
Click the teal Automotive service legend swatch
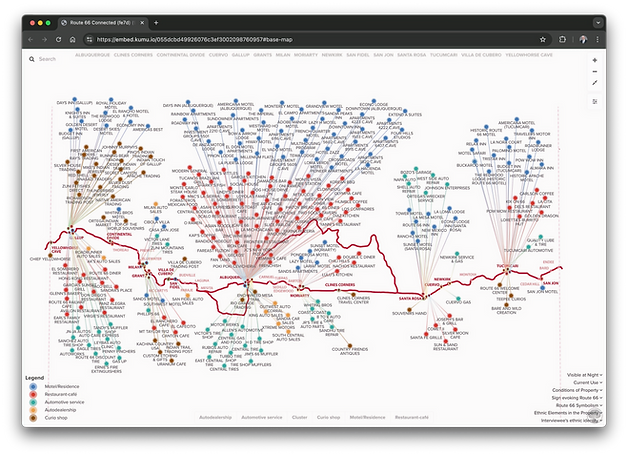pos(33,402)
